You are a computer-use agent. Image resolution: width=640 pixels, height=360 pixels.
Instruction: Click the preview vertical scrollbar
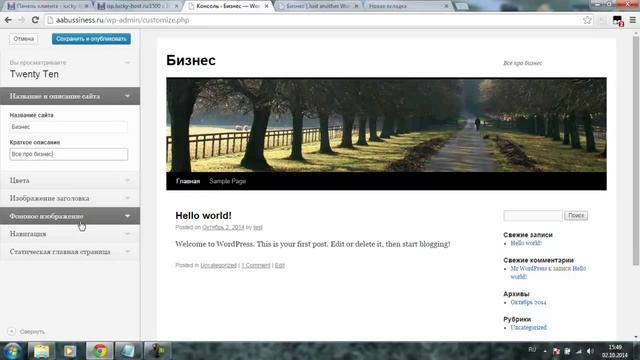click(636, 151)
